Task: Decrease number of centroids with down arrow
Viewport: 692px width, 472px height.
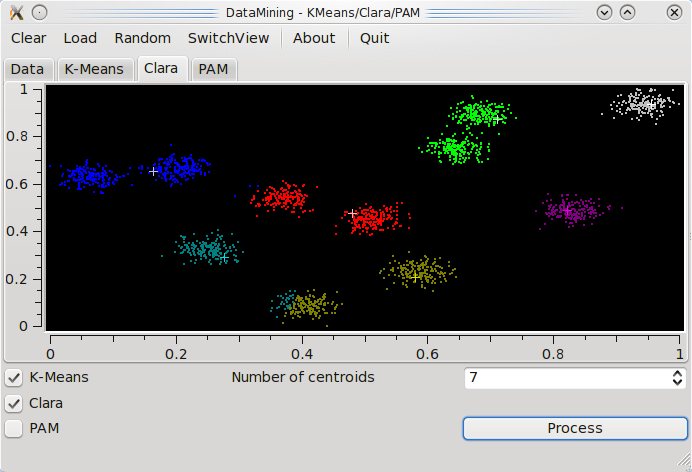Action: [677, 382]
